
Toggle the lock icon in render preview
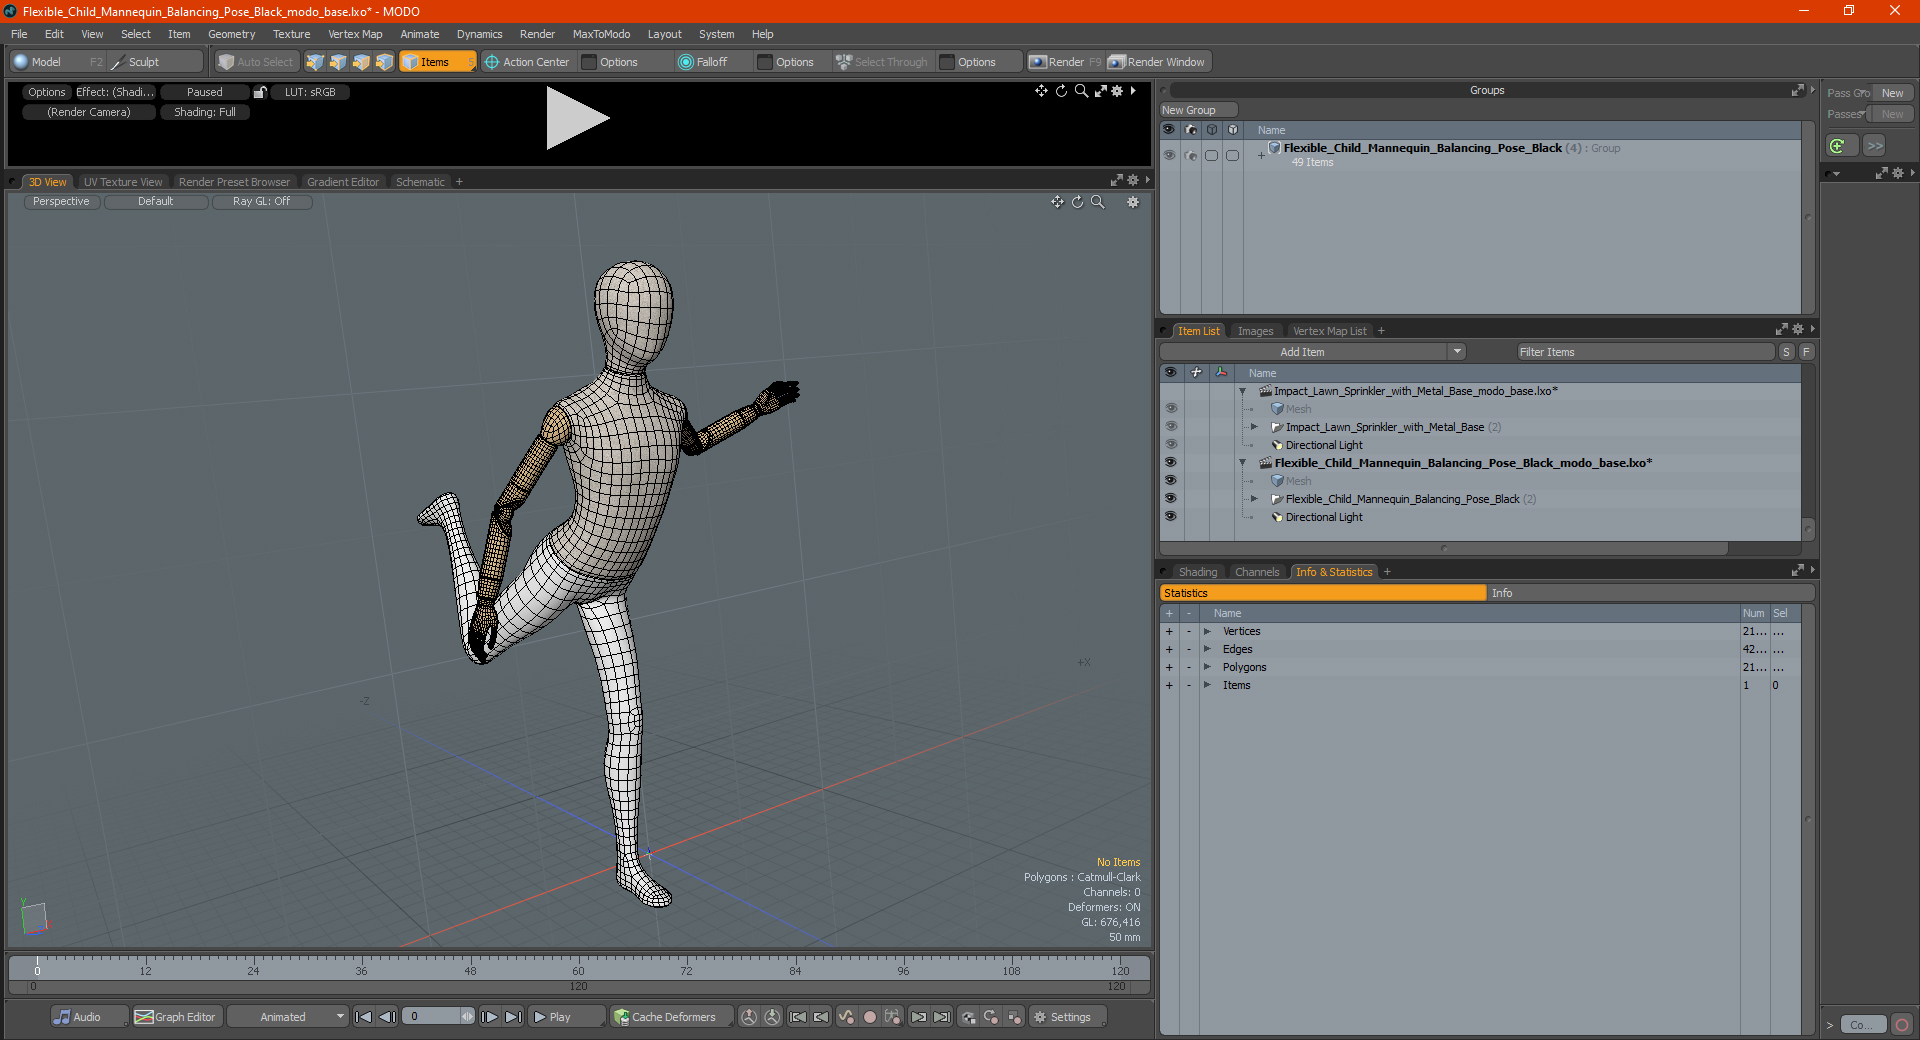(x=260, y=92)
